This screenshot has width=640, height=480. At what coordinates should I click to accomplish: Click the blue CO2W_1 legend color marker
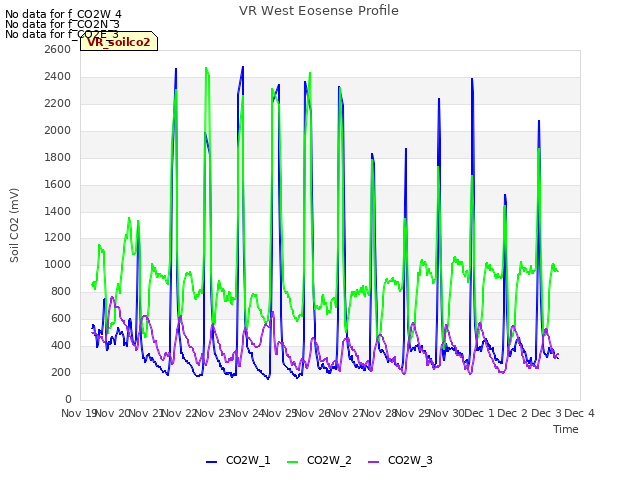point(211,462)
